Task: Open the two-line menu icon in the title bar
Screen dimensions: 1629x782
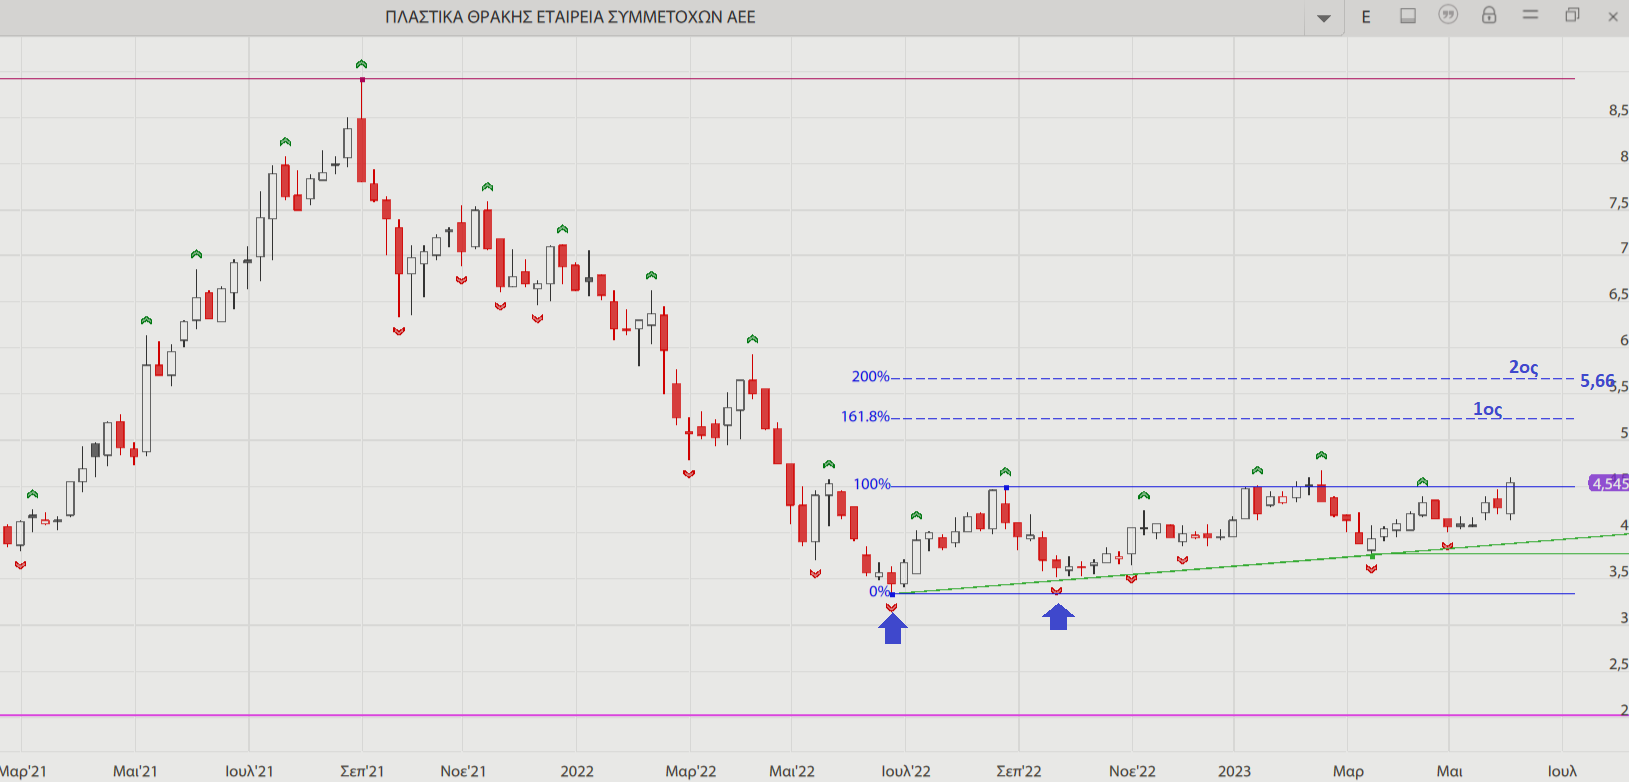Action: (x=1530, y=15)
